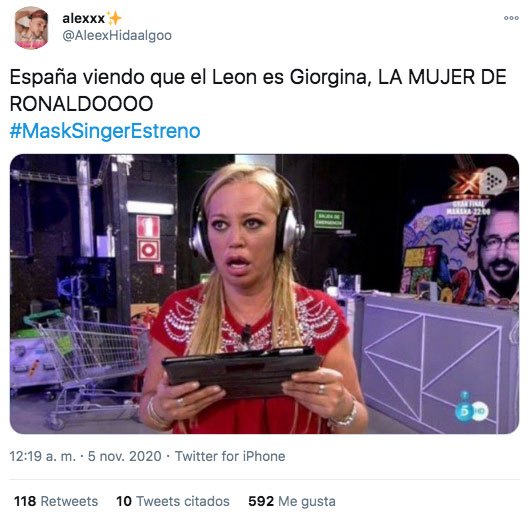
Task: Open the 12:19 a. m. timestamp
Action: [x=43, y=456]
